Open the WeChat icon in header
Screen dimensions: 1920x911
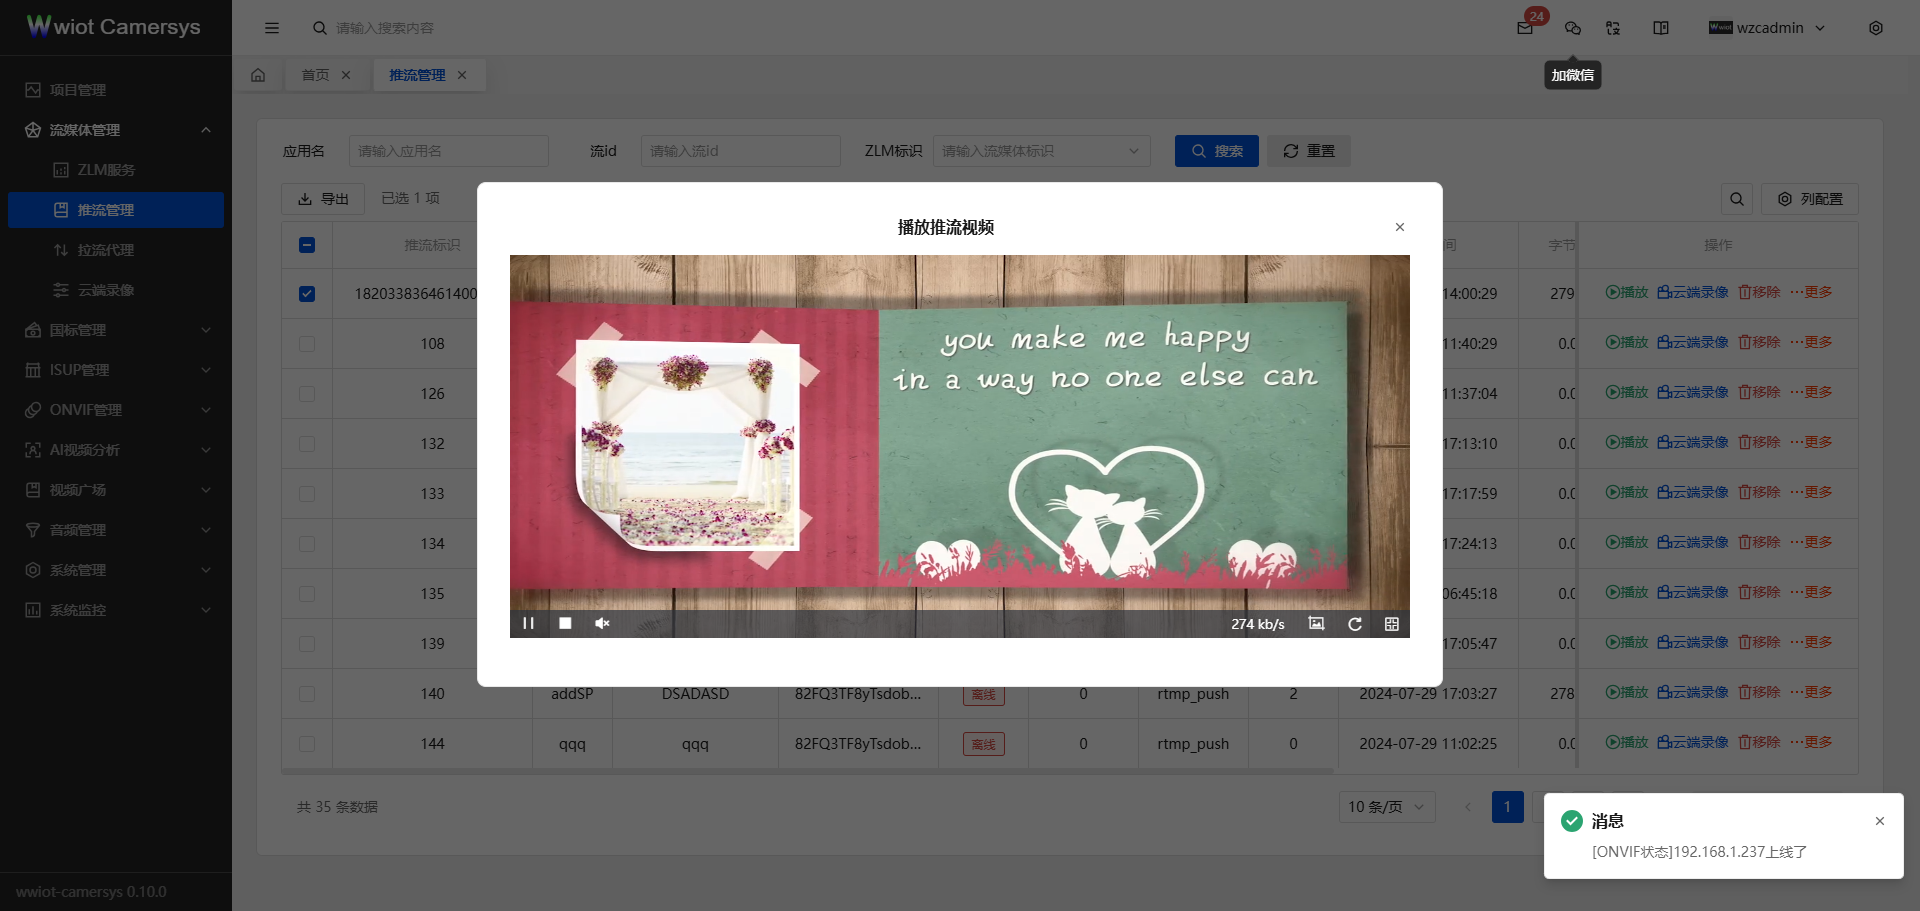[1572, 28]
